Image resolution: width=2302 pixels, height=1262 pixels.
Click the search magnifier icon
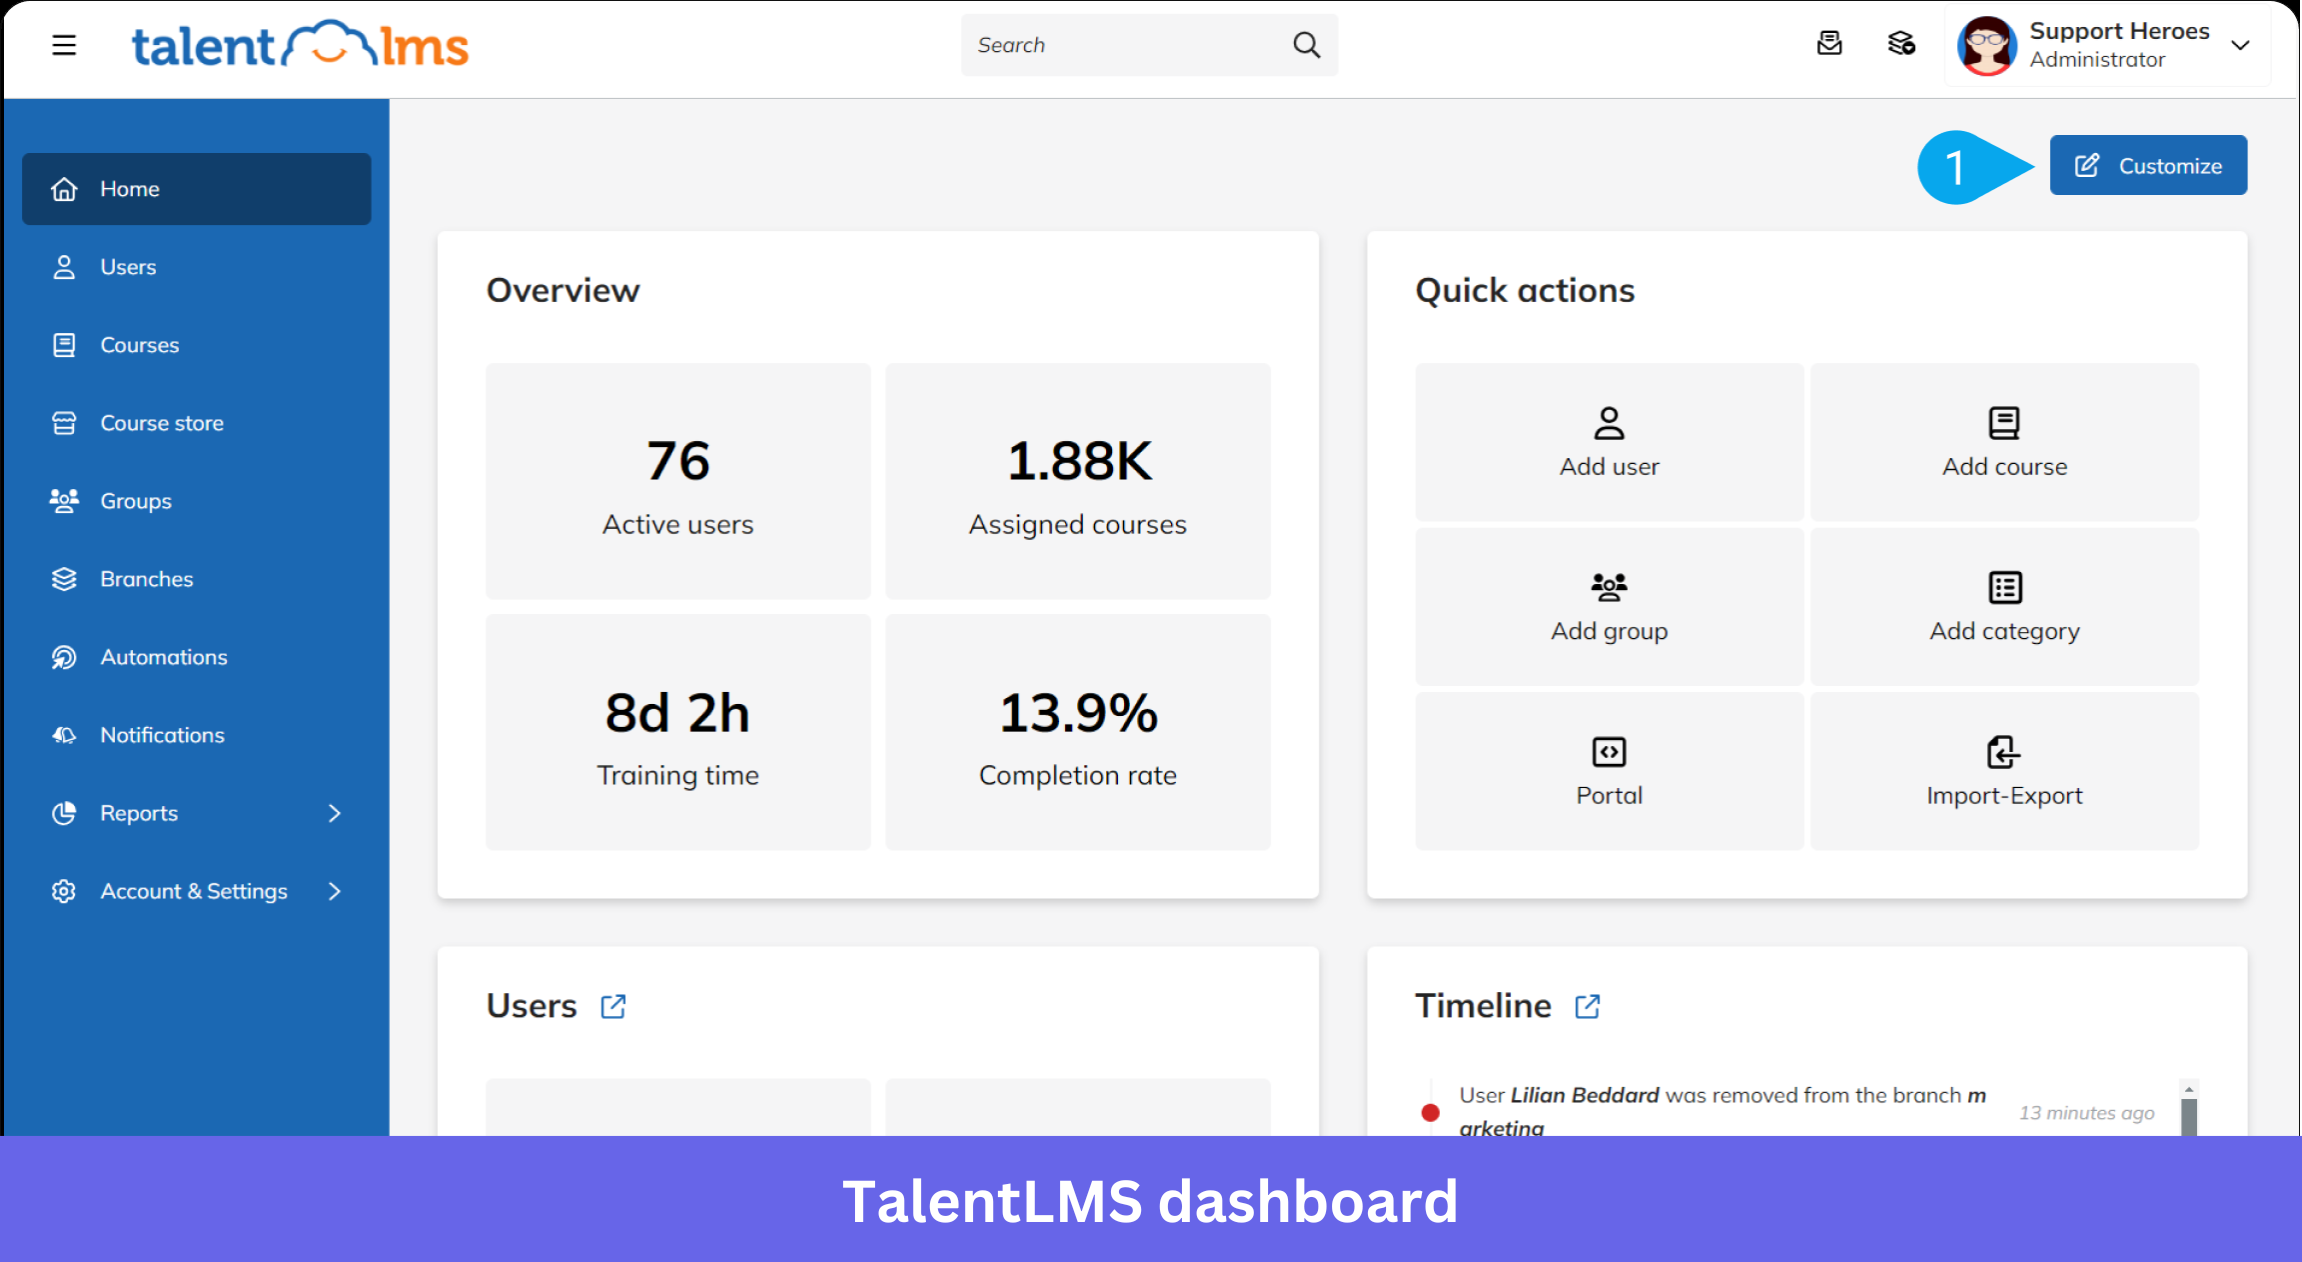(1306, 45)
